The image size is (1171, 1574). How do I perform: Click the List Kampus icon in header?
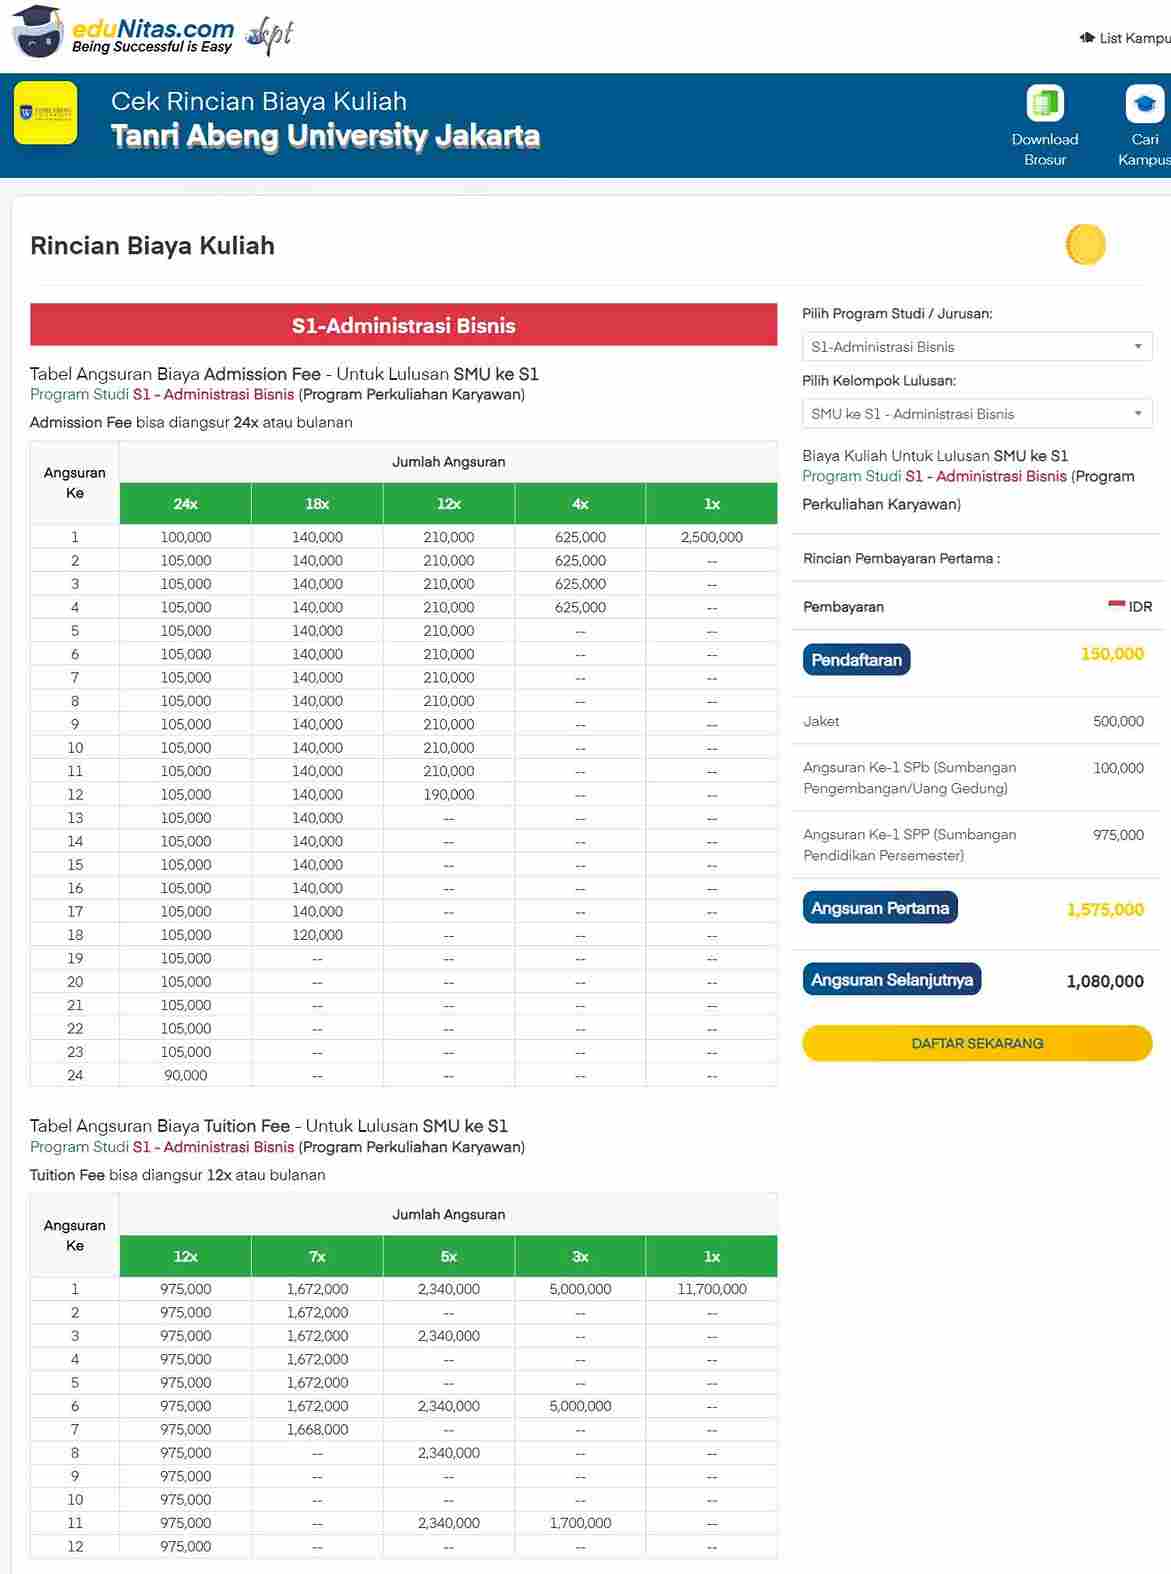1087,38
